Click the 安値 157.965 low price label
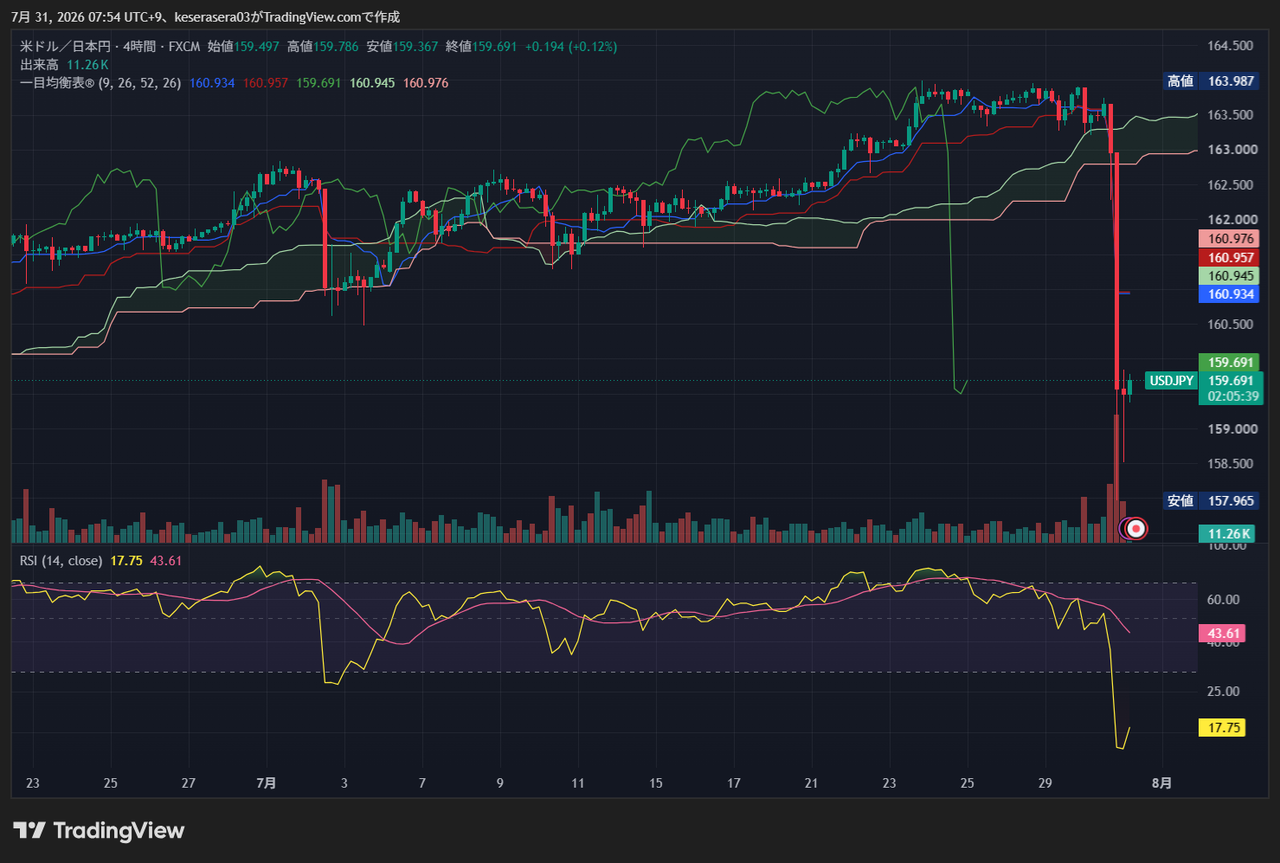Screen dimensions: 1280x863 [x=1210, y=501]
